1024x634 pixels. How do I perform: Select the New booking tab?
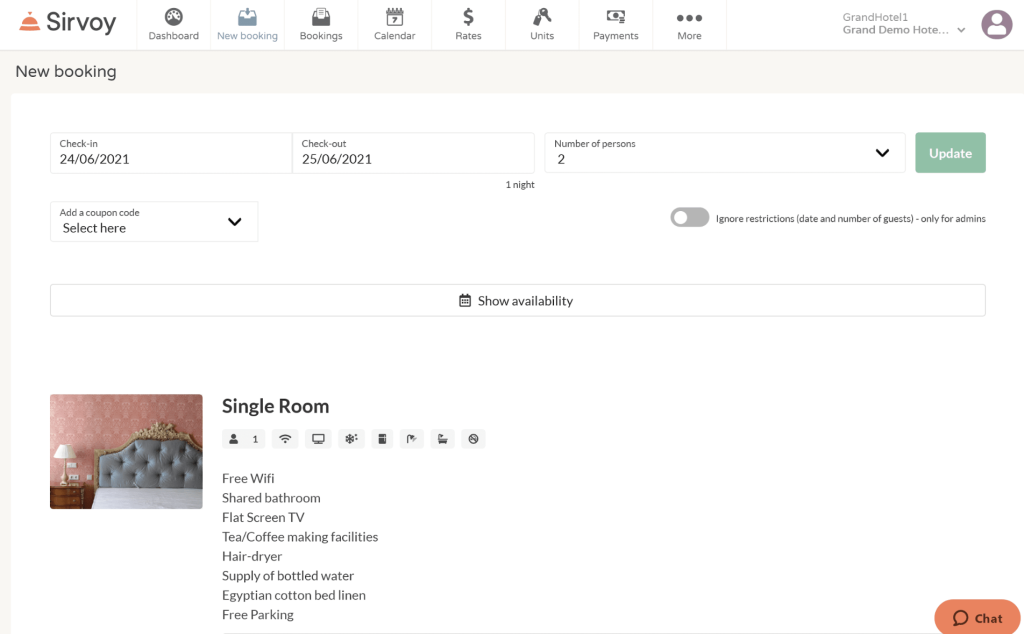click(x=247, y=25)
